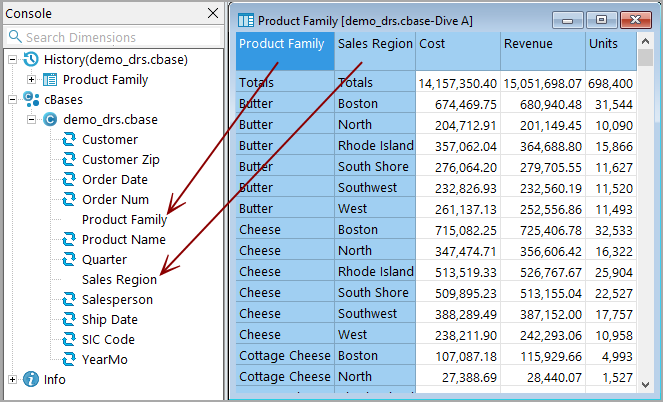This screenshot has width=663, height=402.
Task: Click the icon beside Product Name
Action: pos(69,240)
